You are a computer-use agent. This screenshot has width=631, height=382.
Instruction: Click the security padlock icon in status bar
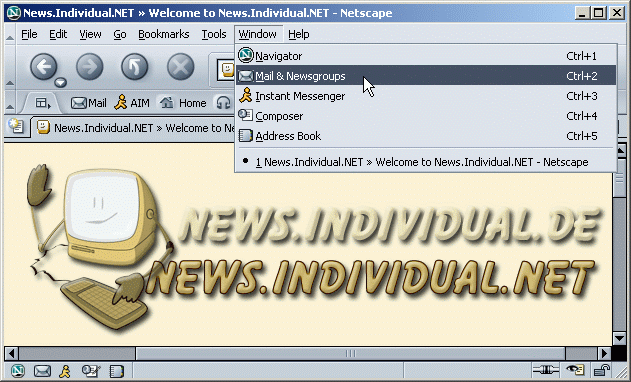[602, 370]
